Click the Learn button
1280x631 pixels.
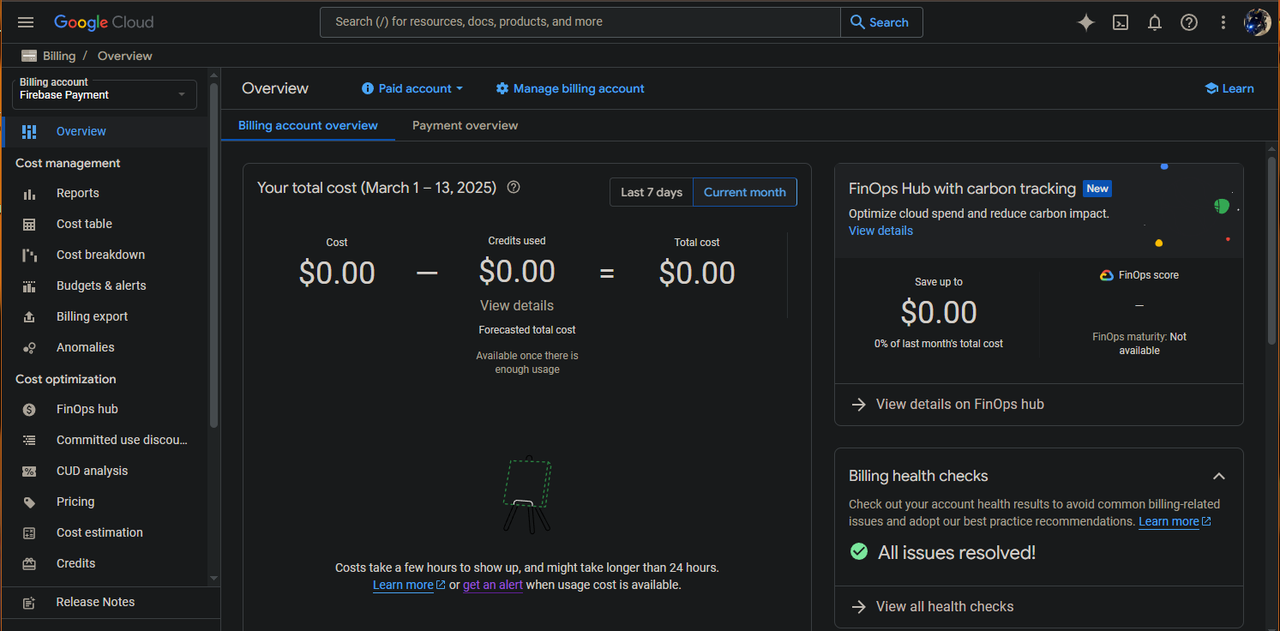[1229, 88]
